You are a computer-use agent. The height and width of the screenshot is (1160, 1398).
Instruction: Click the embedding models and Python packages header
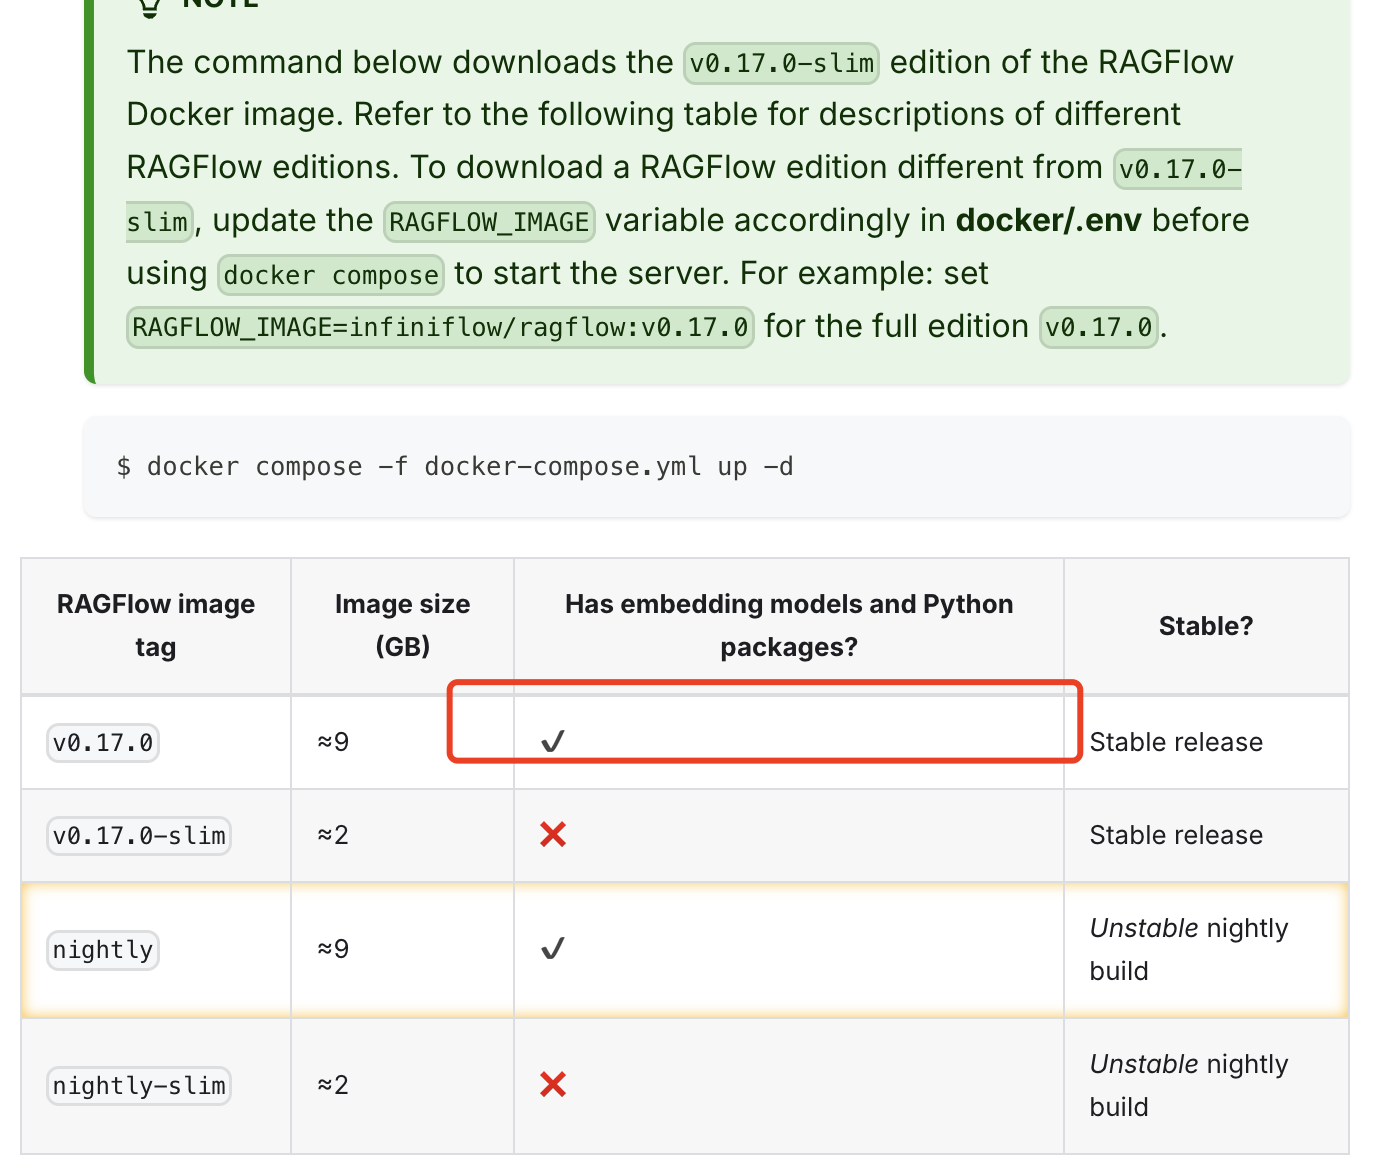789,626
